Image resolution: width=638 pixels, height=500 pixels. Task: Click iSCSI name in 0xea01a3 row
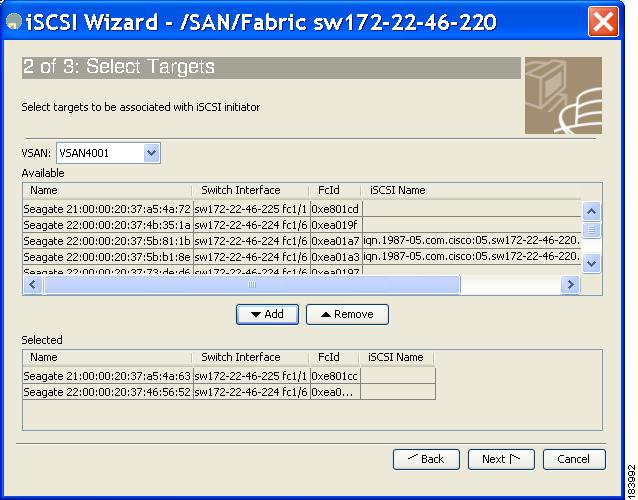pyautogui.click(x=472, y=257)
